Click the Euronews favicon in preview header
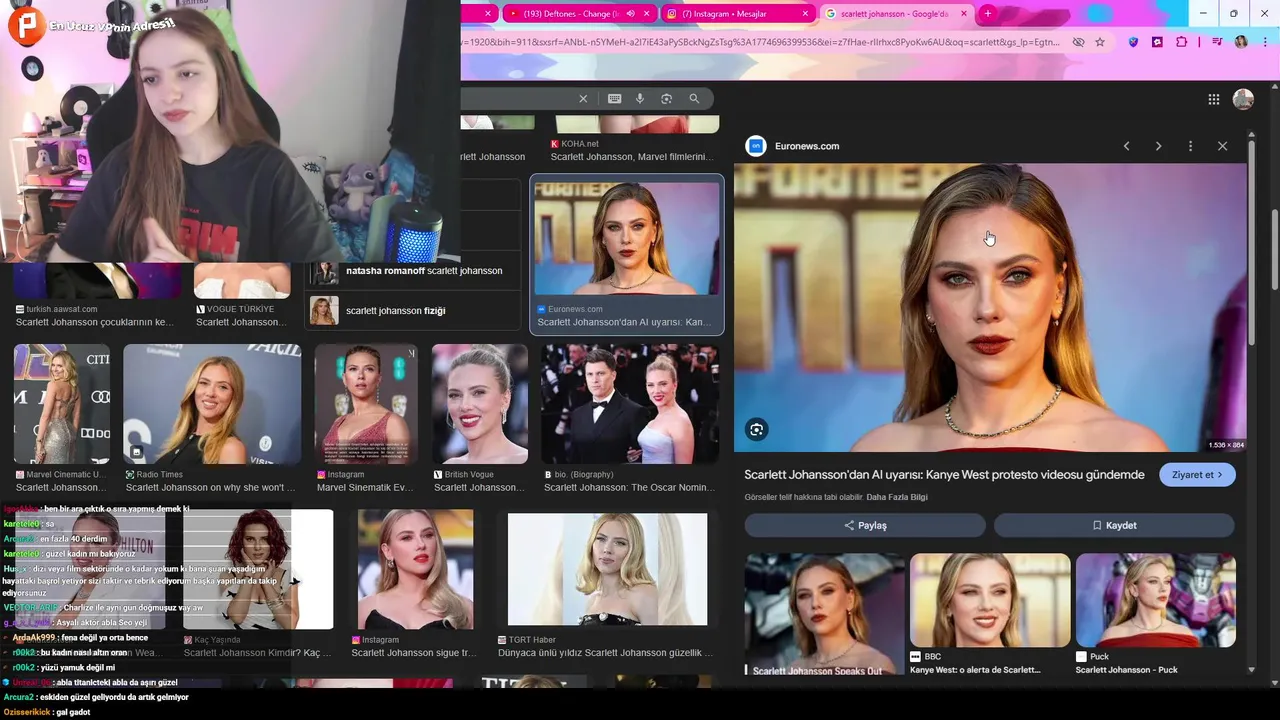Image resolution: width=1280 pixels, height=720 pixels. coord(756,146)
